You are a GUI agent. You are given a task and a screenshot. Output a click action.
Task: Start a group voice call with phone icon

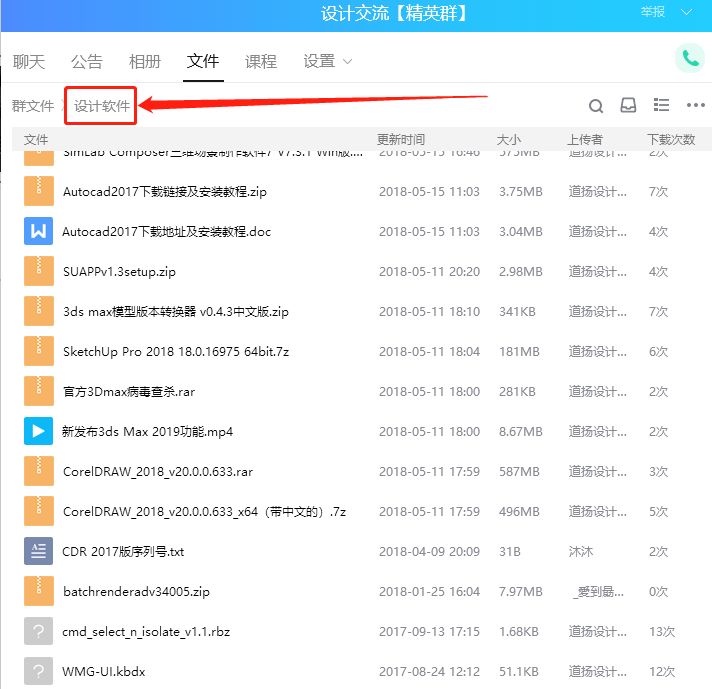691,58
